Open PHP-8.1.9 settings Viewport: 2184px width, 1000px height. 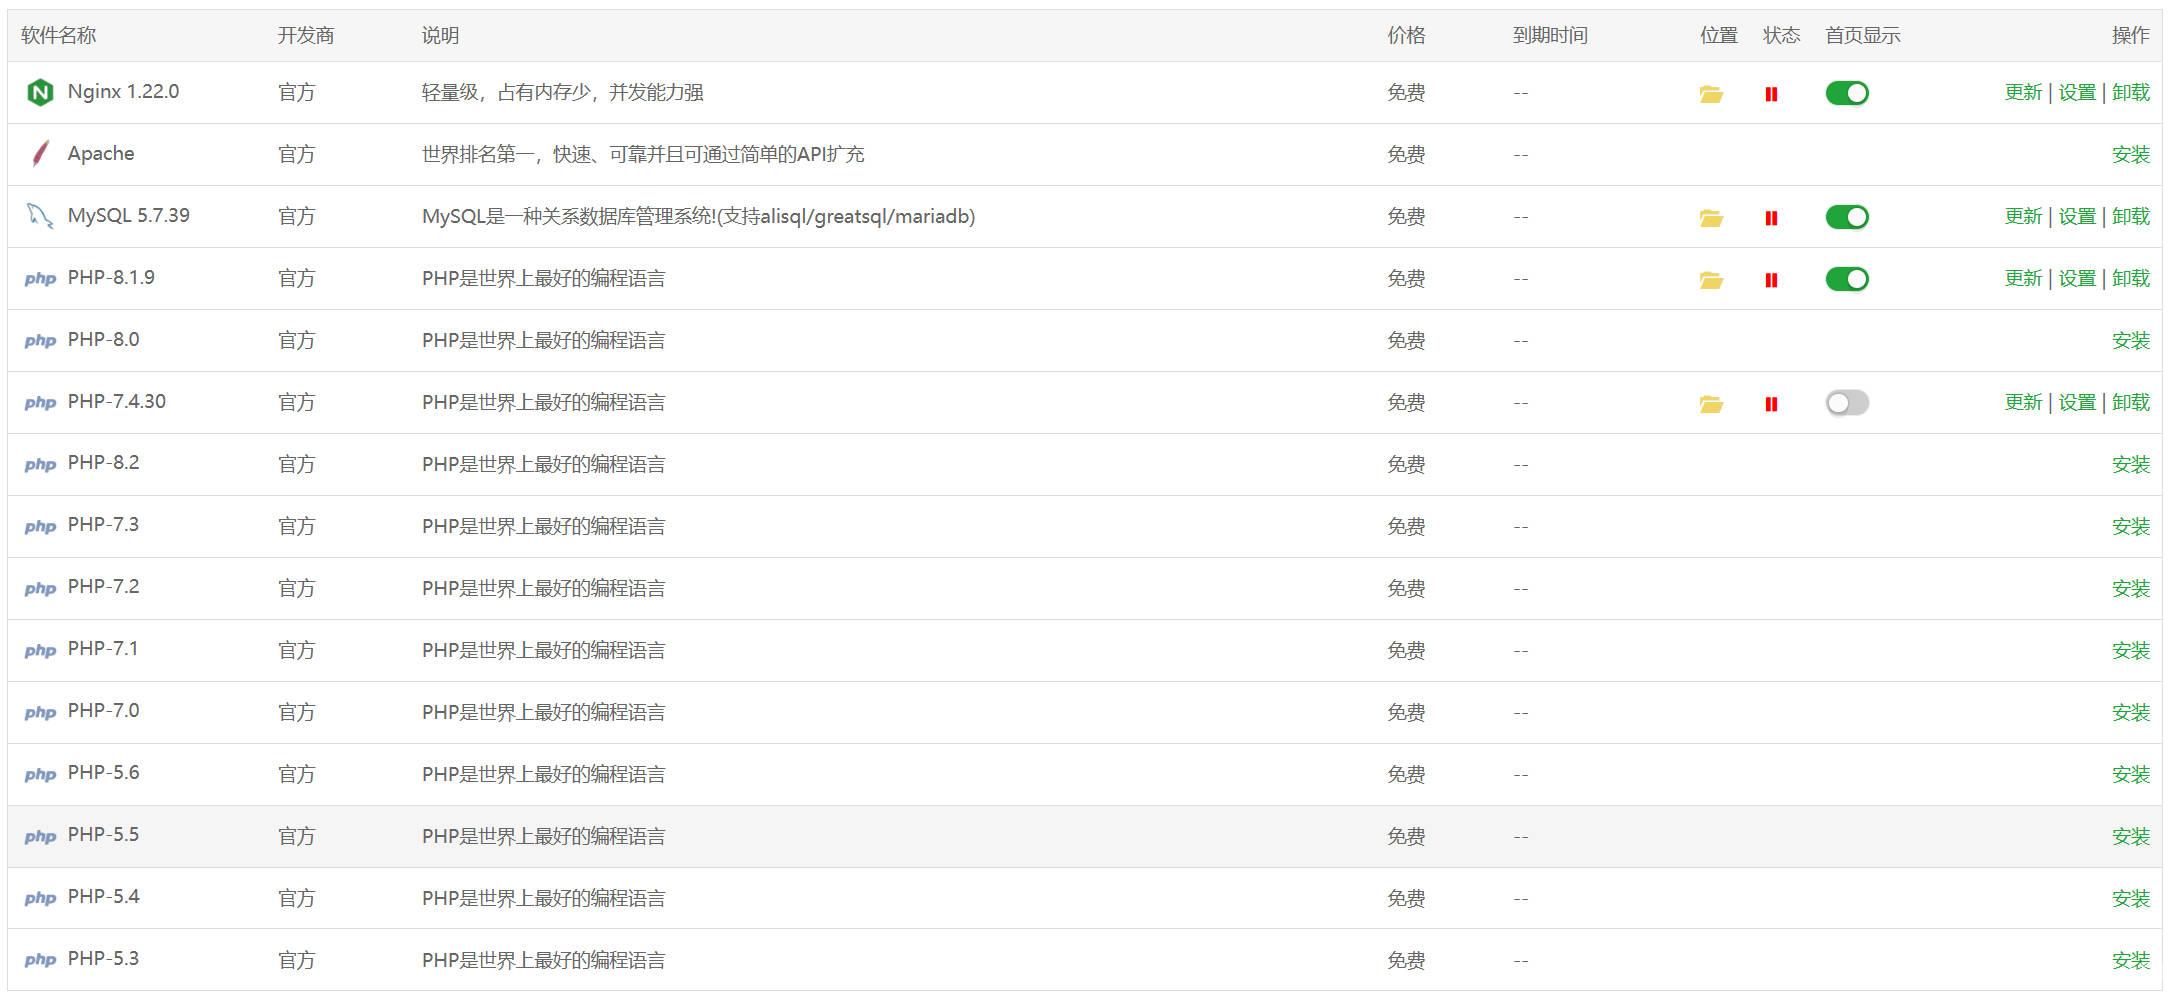[x=2077, y=279]
